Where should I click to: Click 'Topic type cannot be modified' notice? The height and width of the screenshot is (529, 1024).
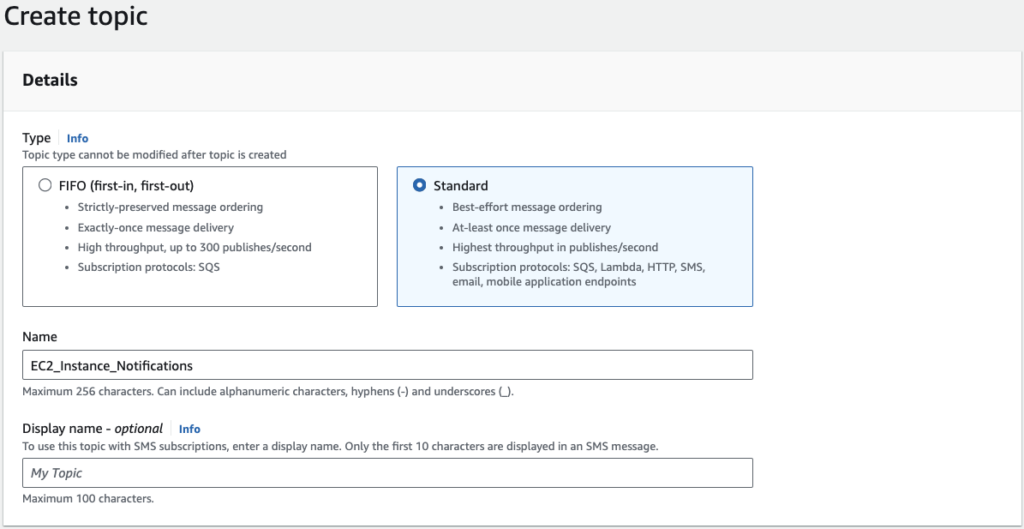coord(154,155)
